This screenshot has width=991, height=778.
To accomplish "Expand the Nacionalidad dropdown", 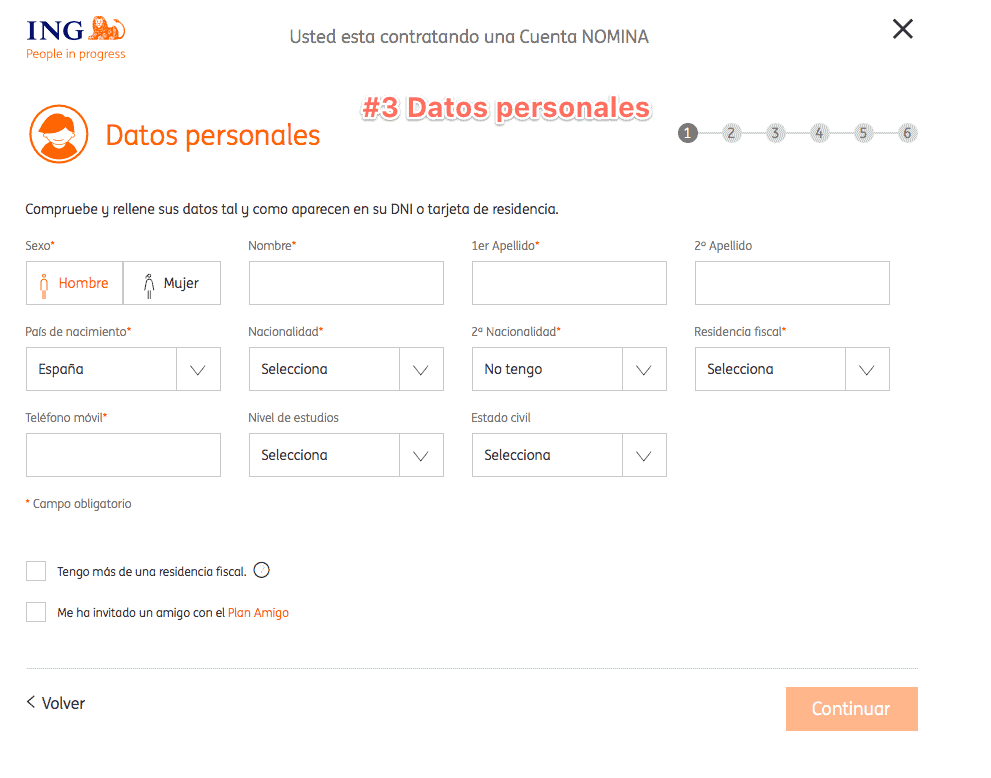I will (346, 369).
